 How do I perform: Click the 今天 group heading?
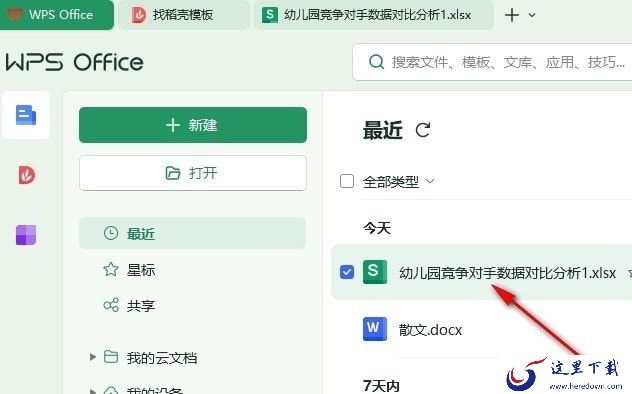click(377, 228)
